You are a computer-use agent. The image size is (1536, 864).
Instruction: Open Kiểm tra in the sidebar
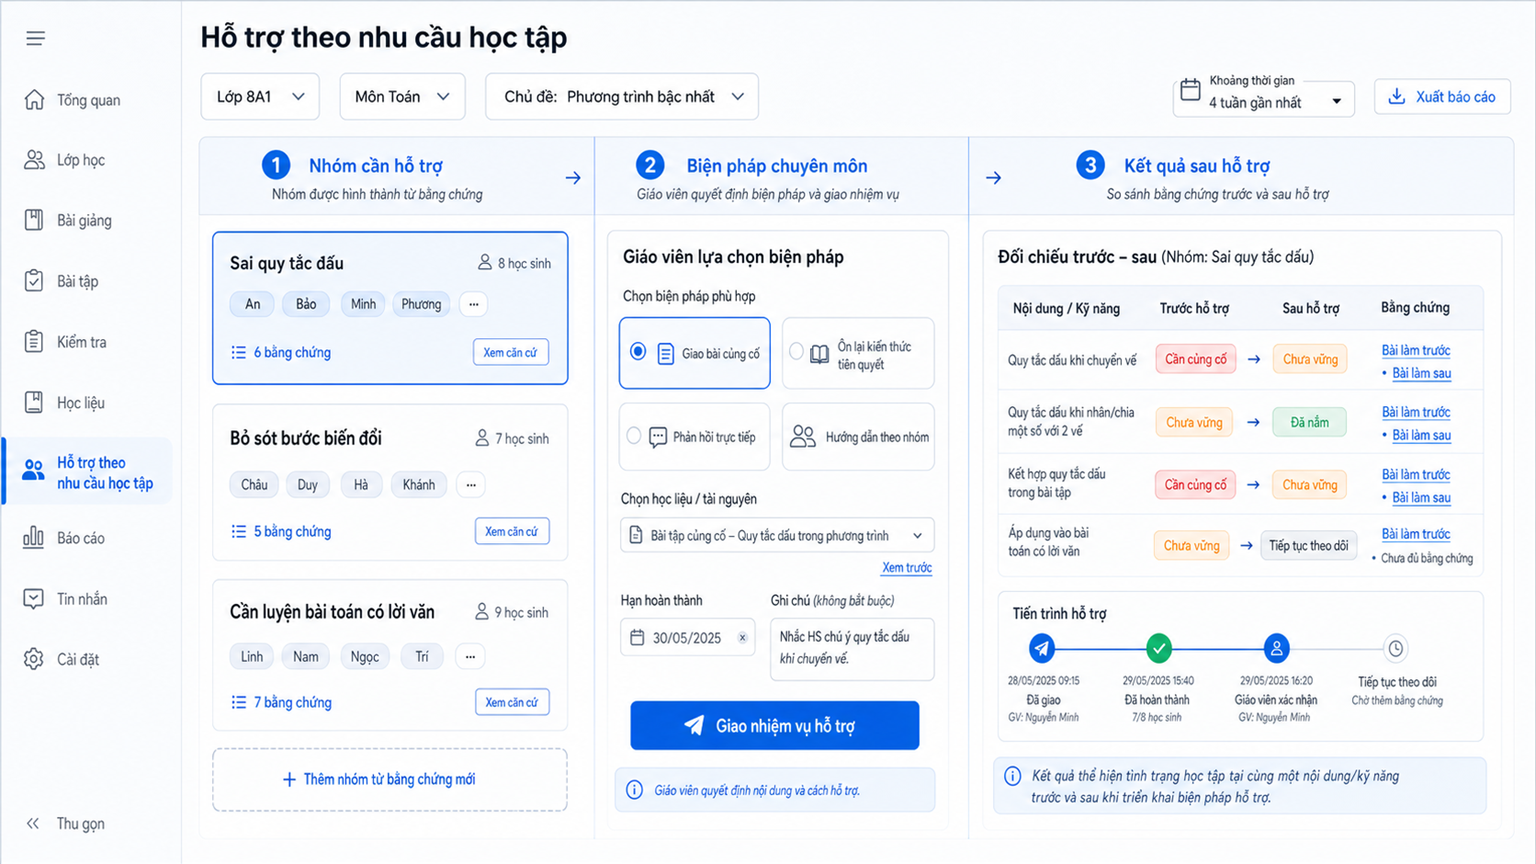[65, 342]
